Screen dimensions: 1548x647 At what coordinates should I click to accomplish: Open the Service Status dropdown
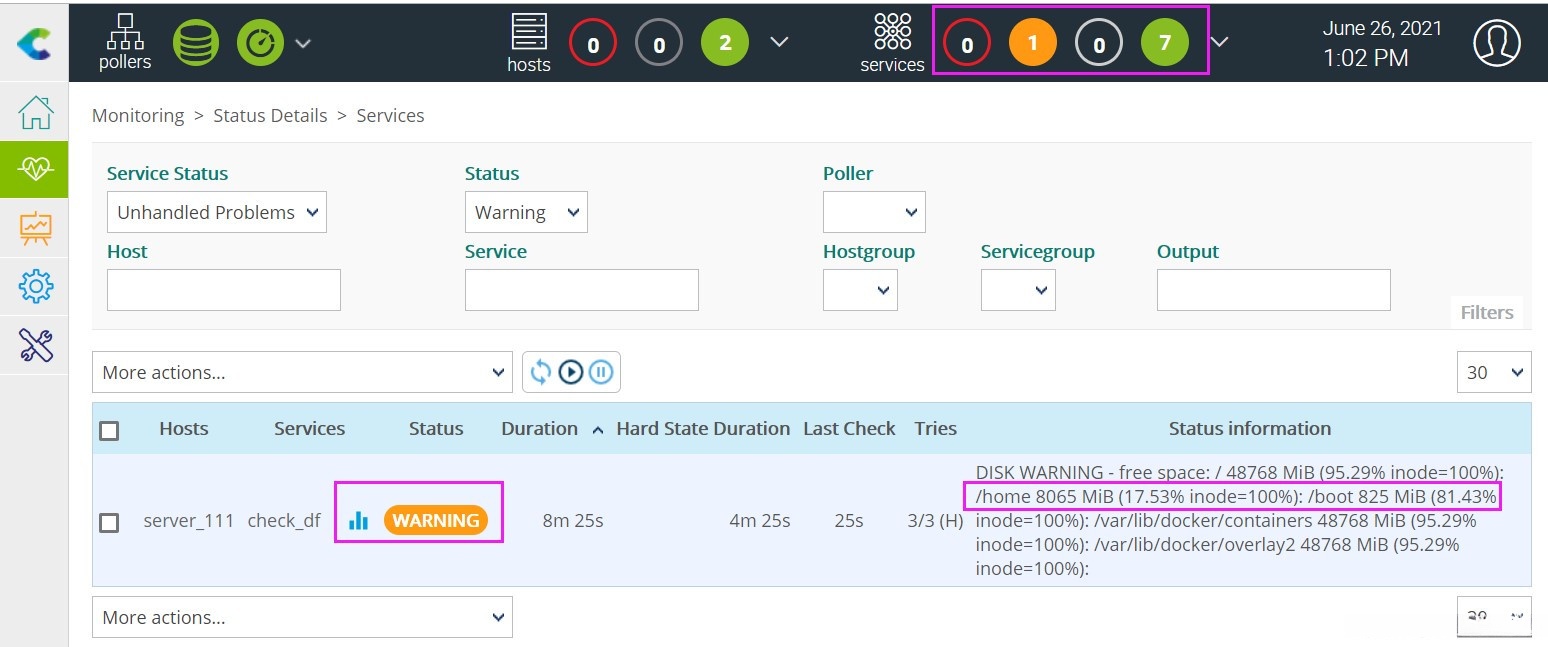(217, 212)
